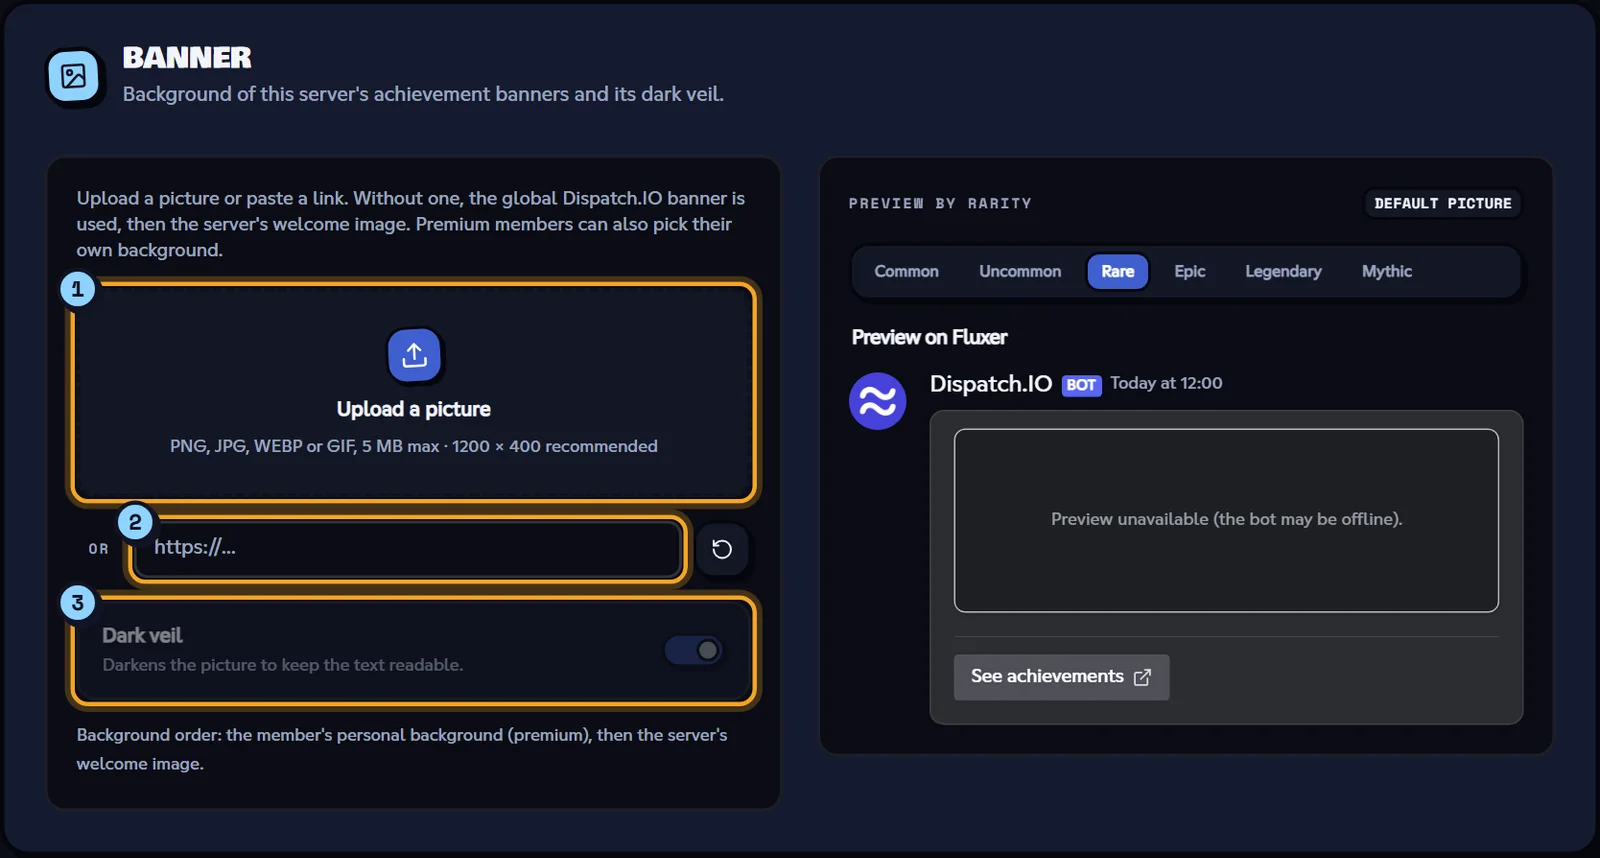This screenshot has height=858, width=1600.
Task: Click the Preview by Rarity label
Action: click(940, 204)
